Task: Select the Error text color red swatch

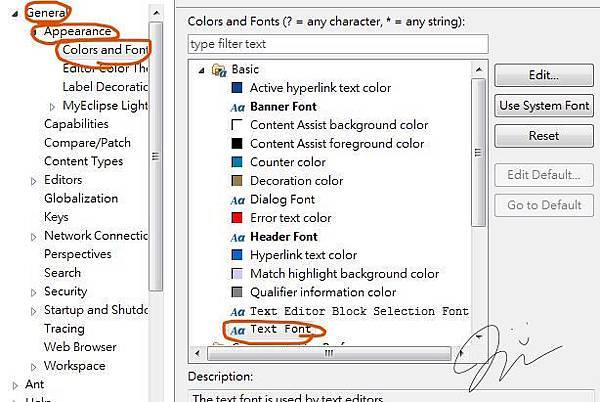Action: pos(237,218)
